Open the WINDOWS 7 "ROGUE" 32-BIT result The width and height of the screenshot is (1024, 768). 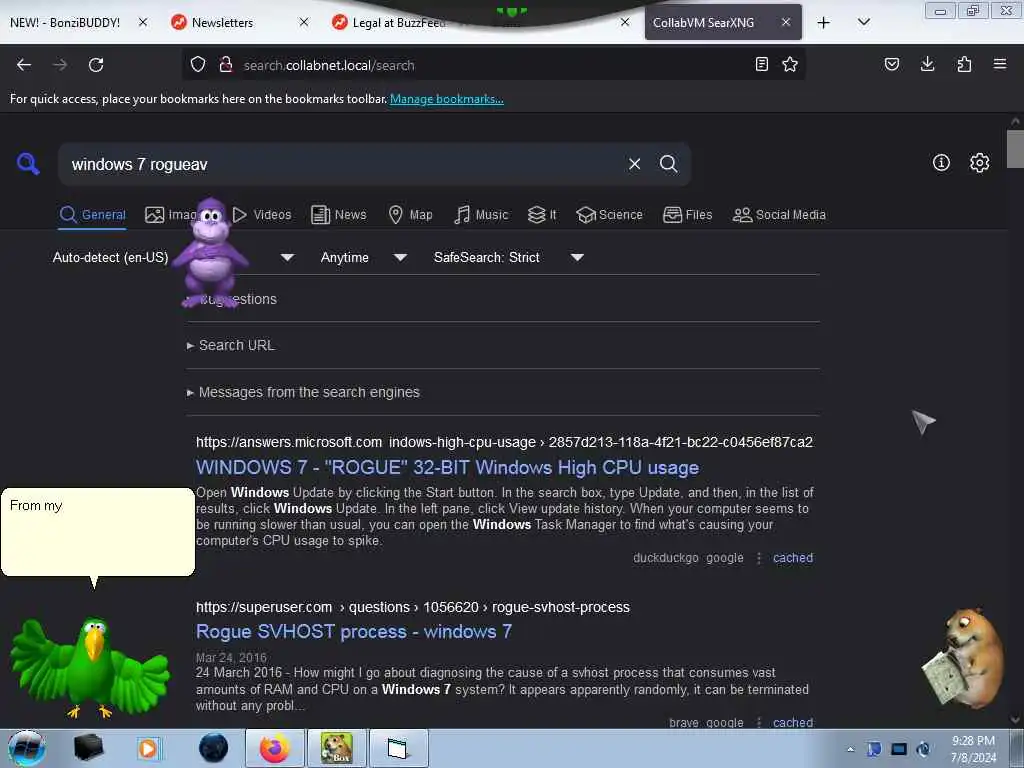coord(447,468)
